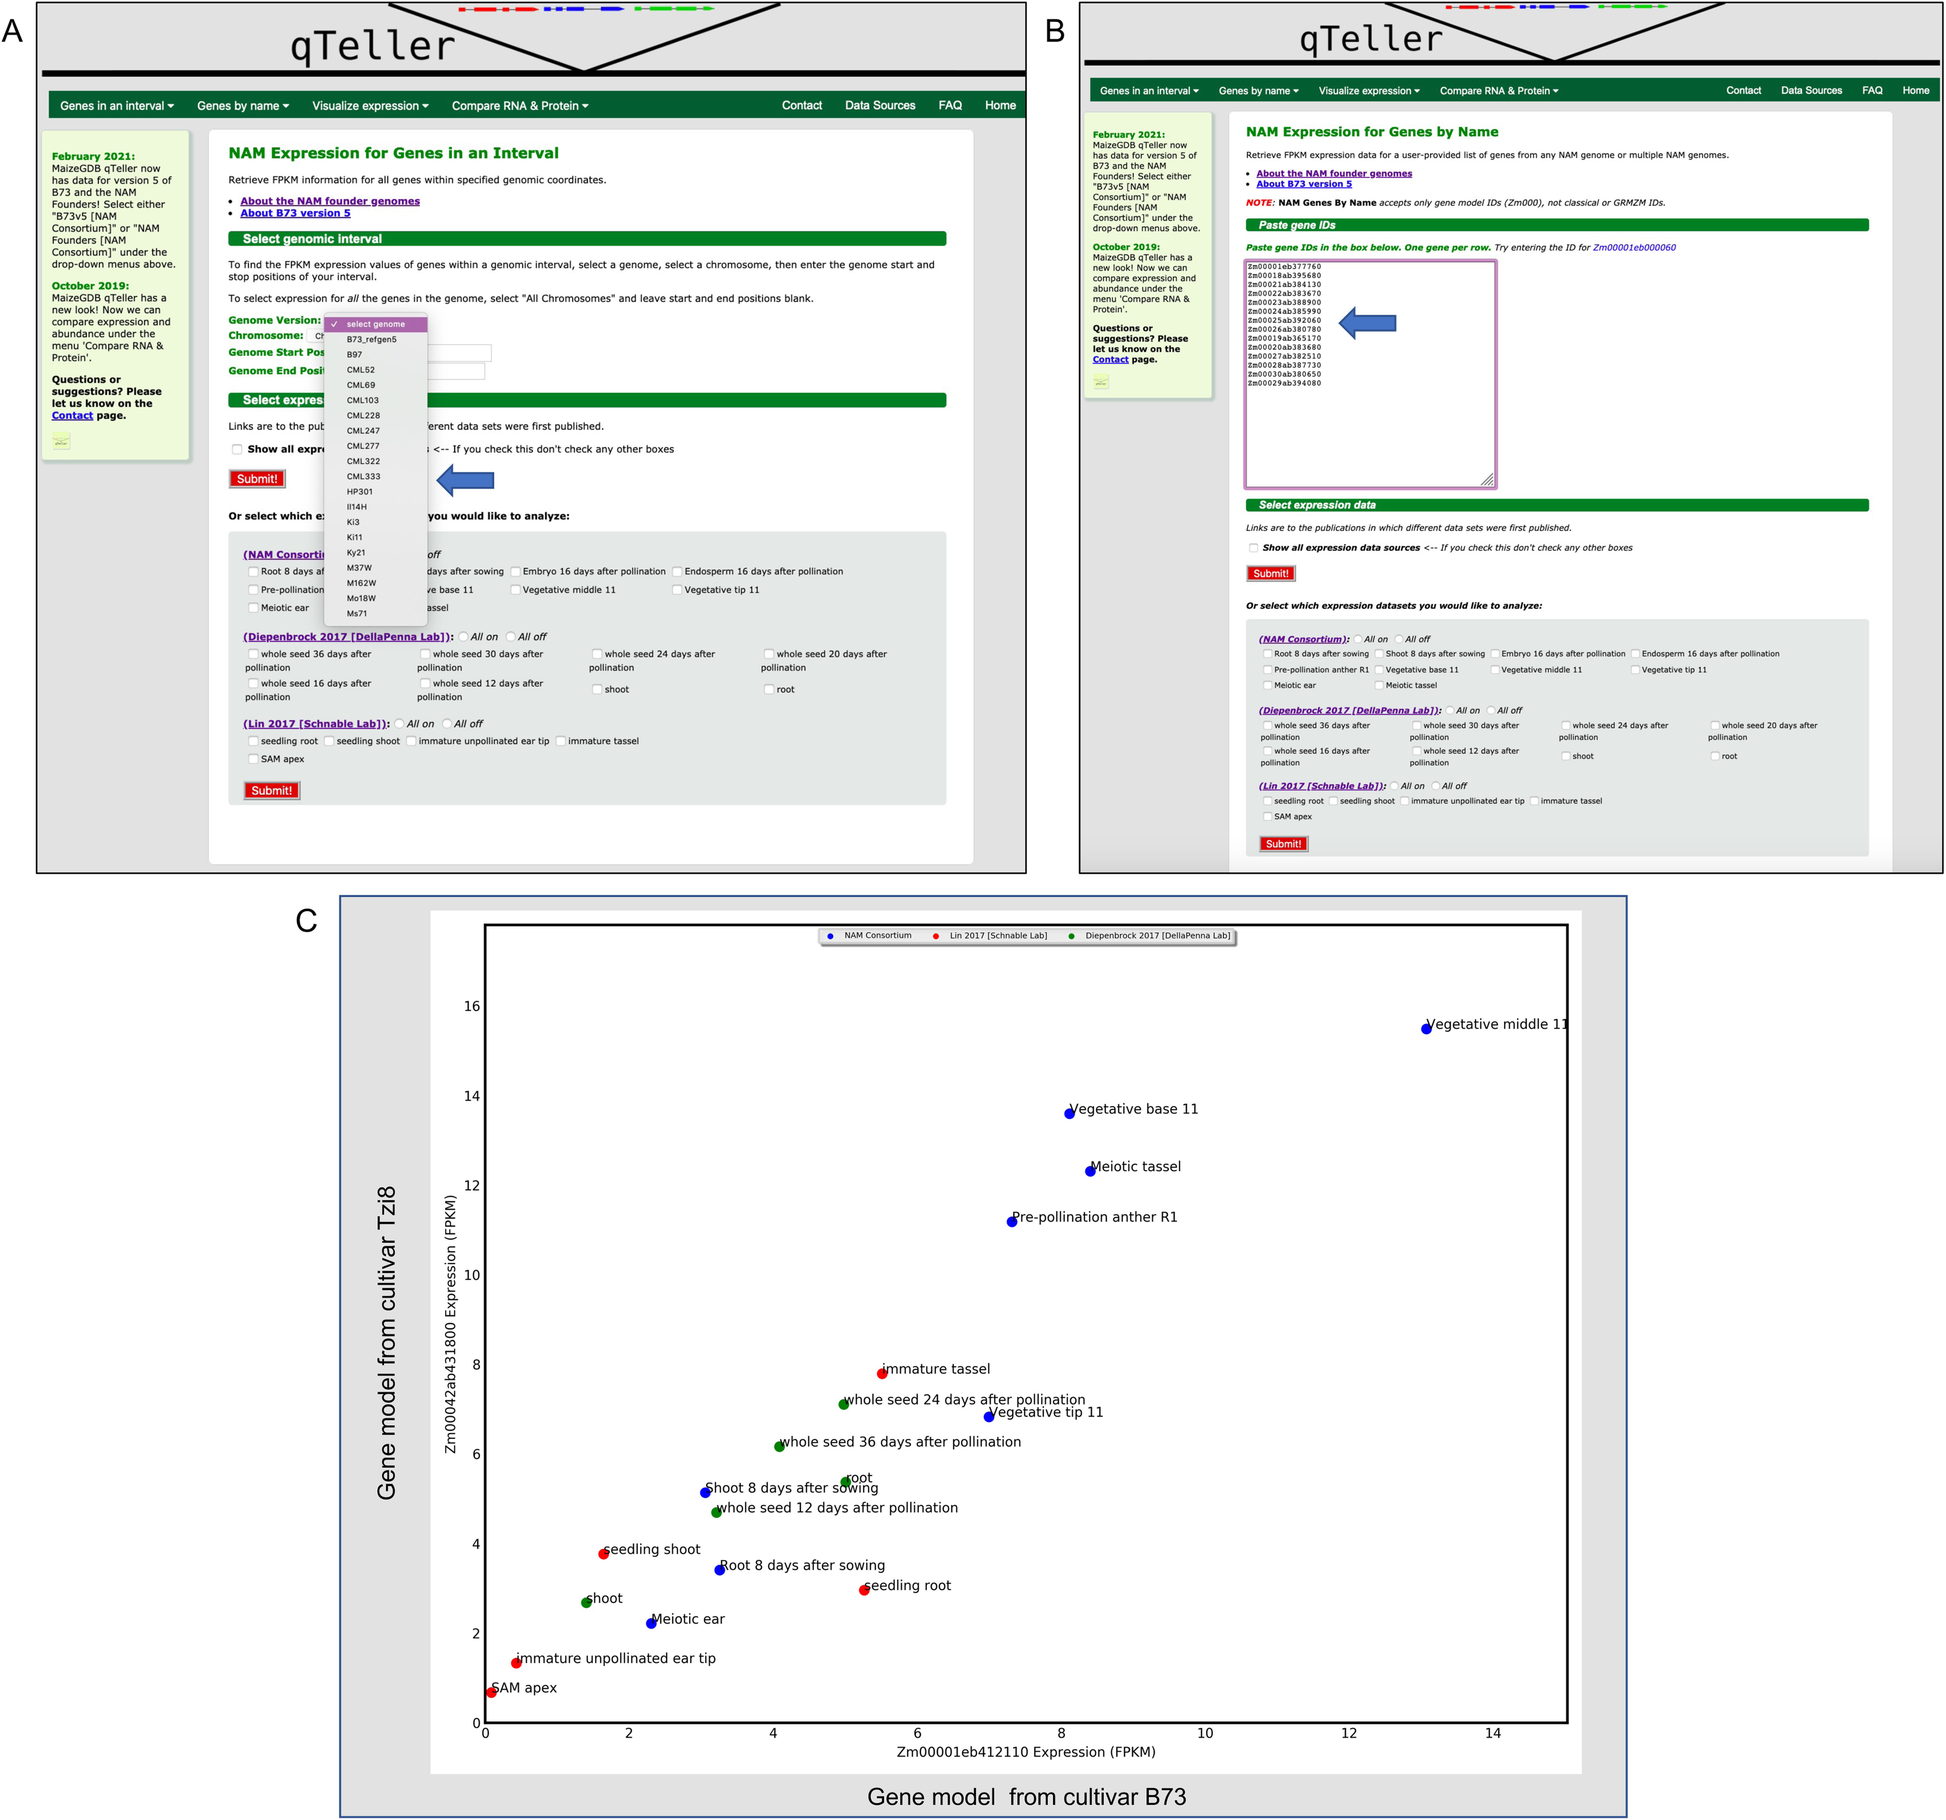Open Lin 2017 [Schnable Lab] link in panel A
Screen dimensions: 1946x1820
pos(316,724)
